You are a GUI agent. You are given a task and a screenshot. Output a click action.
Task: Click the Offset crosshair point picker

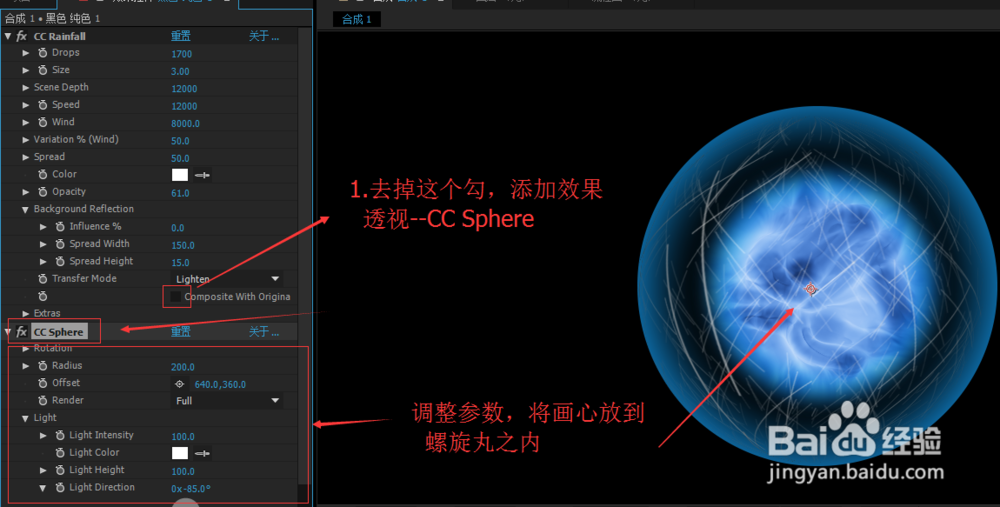tap(180, 384)
